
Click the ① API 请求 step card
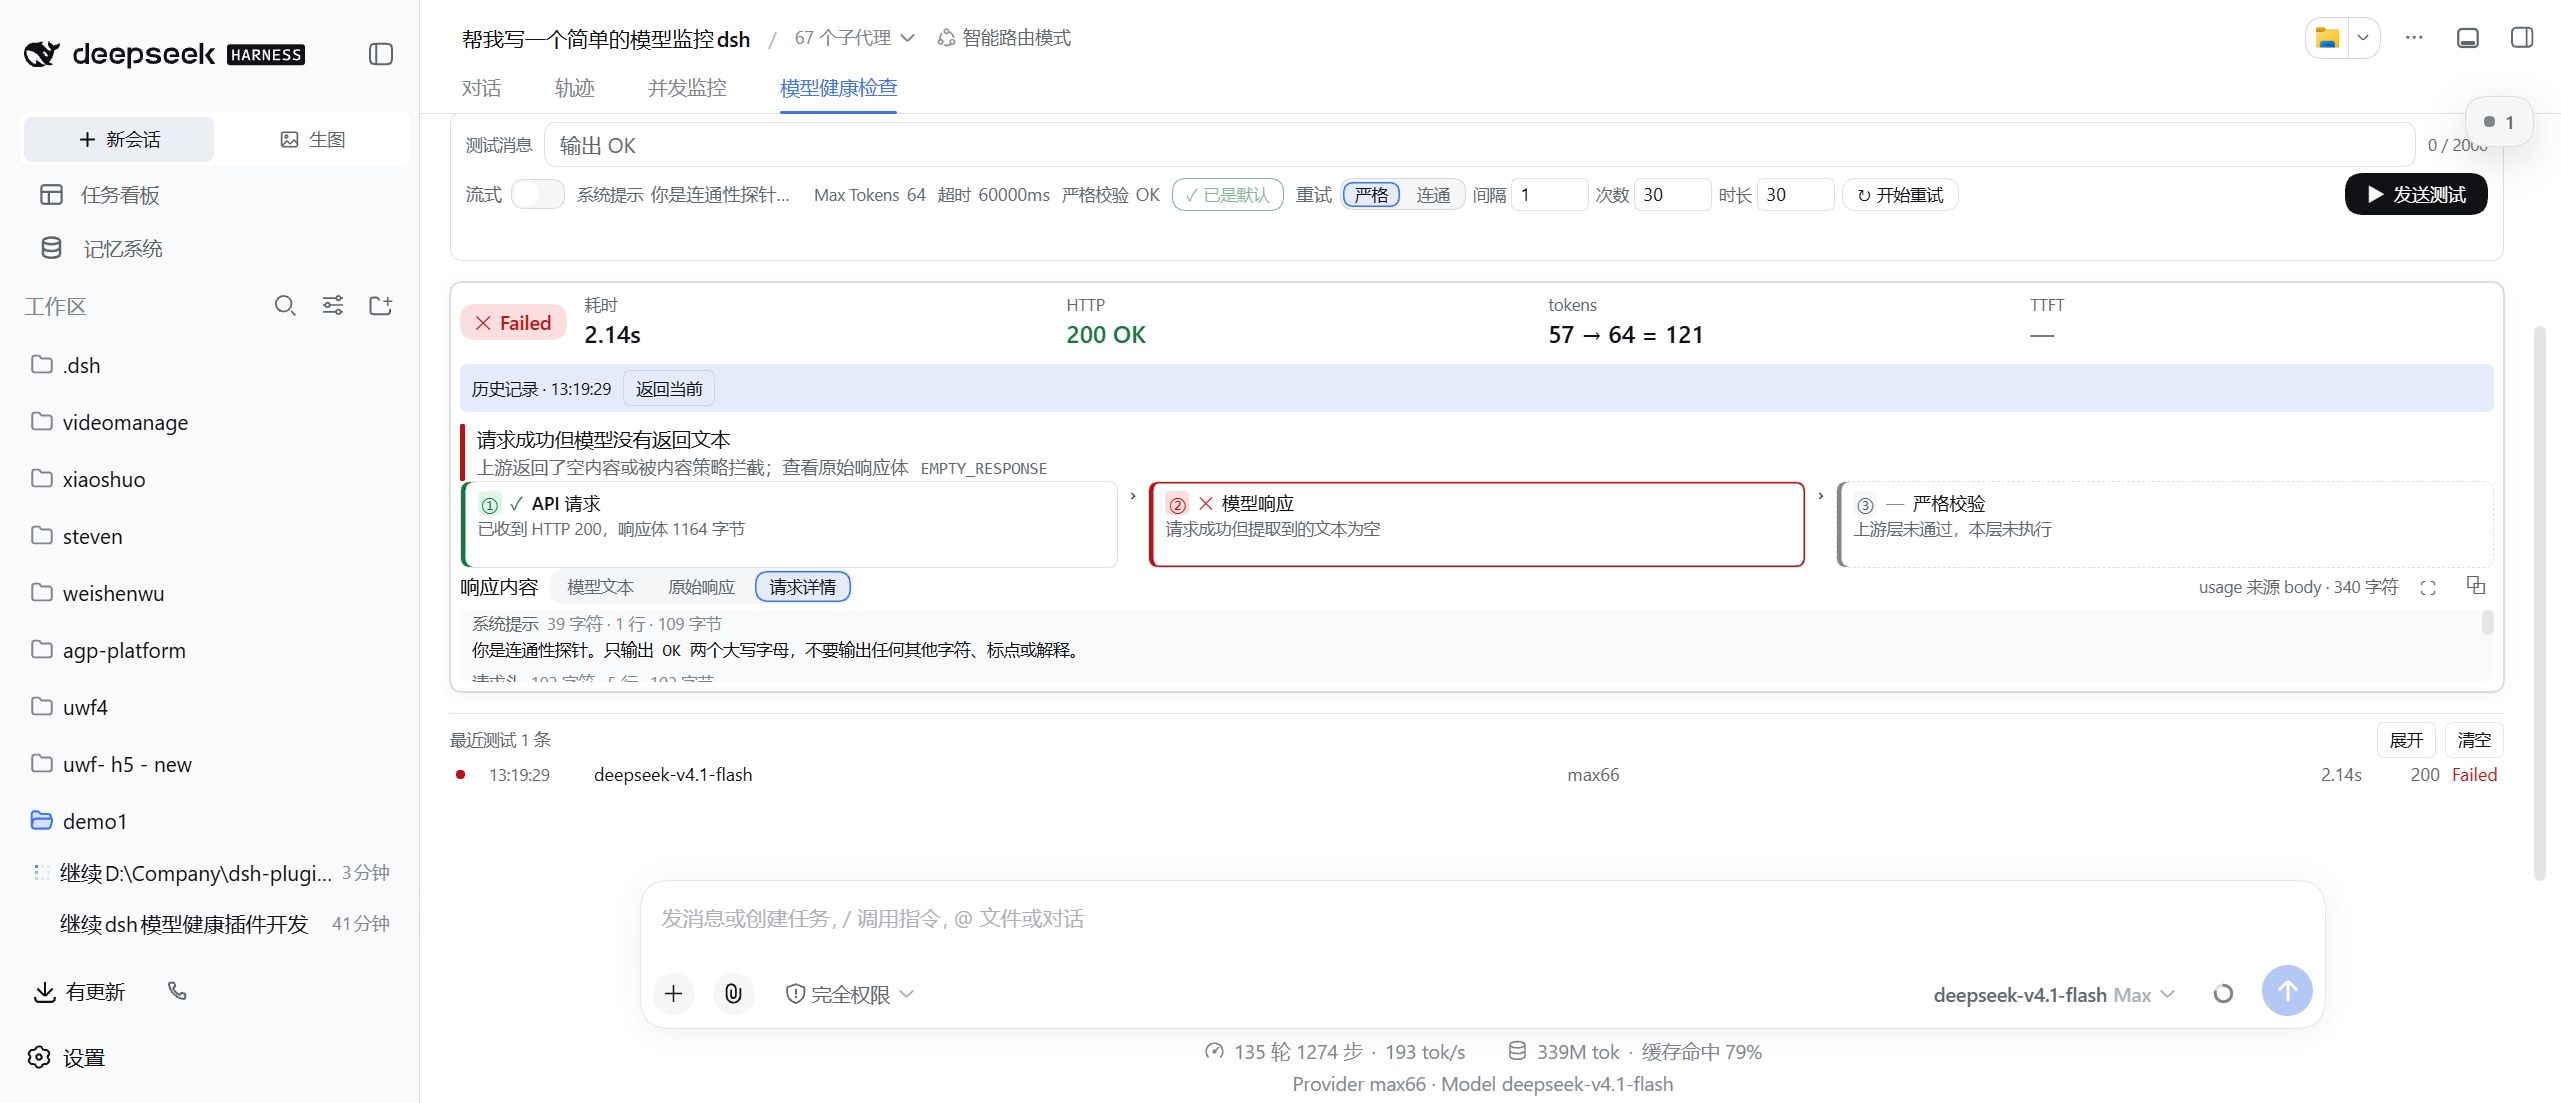coord(789,525)
